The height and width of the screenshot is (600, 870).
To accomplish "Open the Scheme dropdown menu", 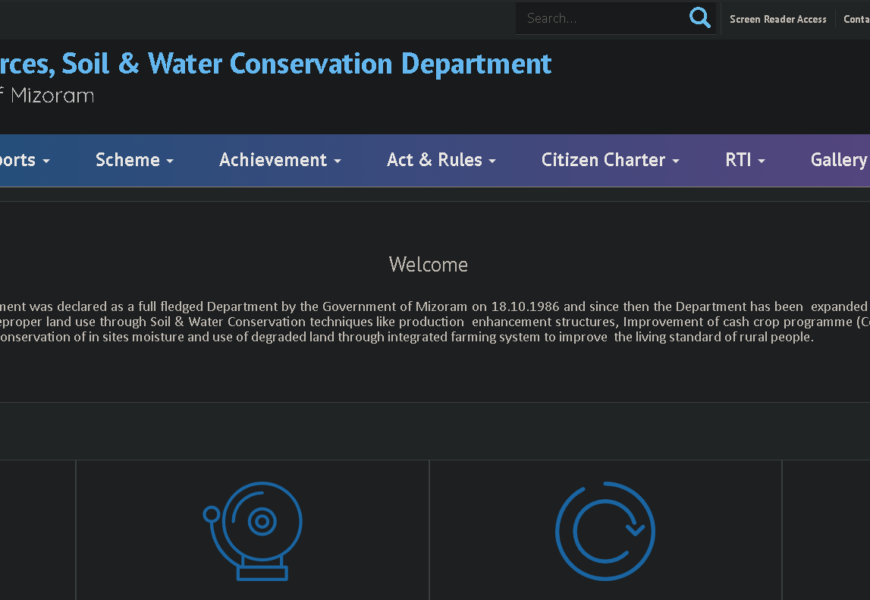I will click(x=134, y=160).
